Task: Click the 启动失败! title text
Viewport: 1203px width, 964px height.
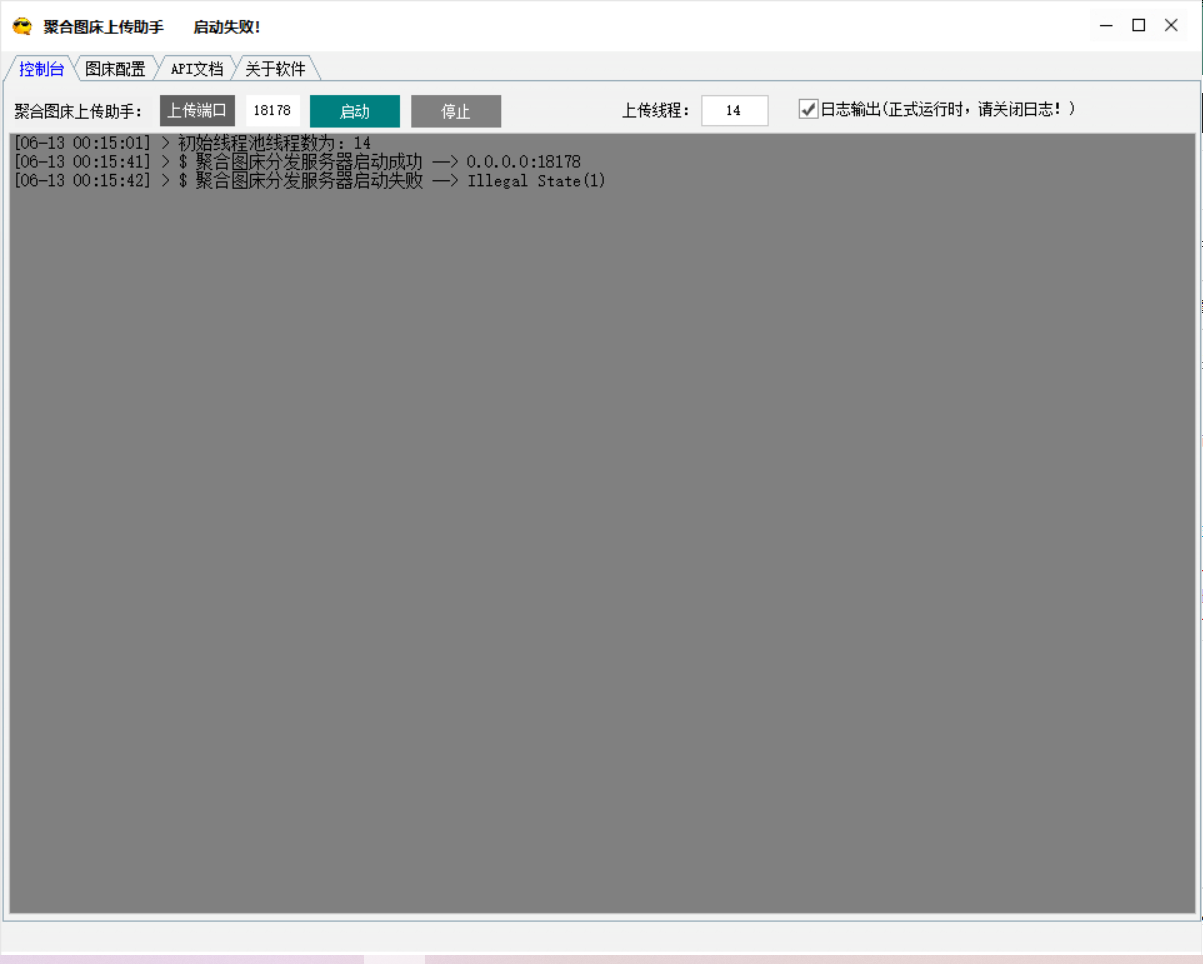Action: 227,27
